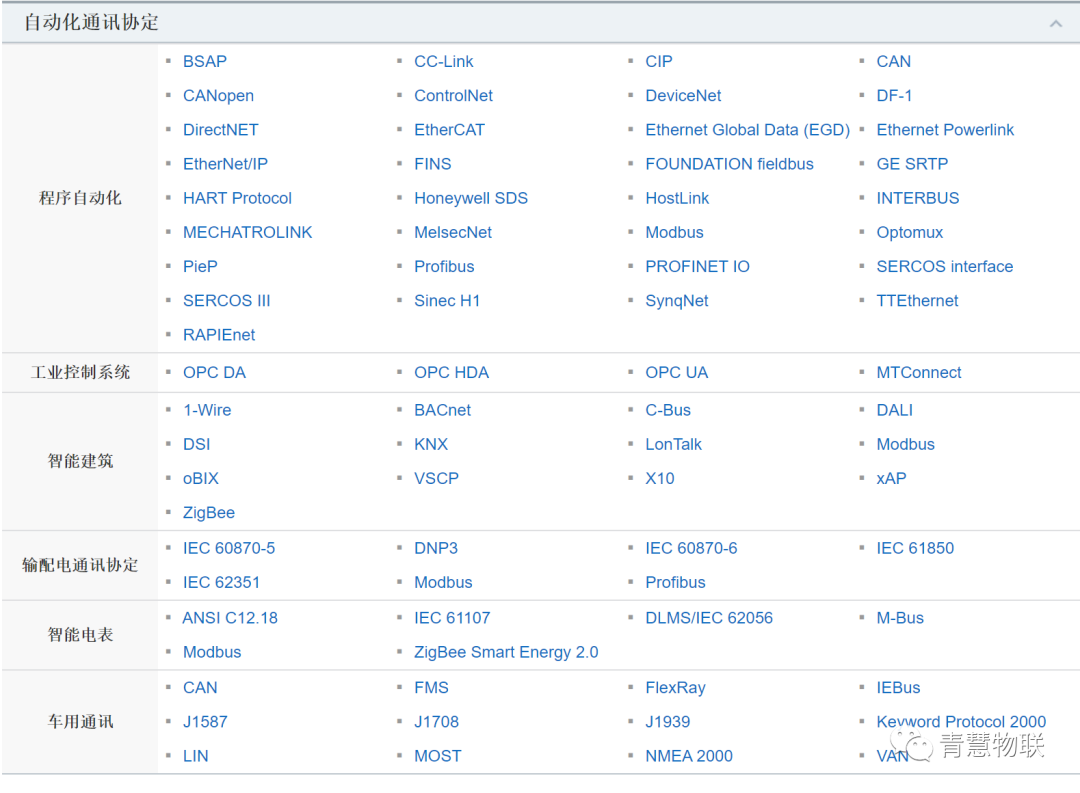The image size is (1080, 793).
Task: Click the MelsecNet link
Action: 453,232
